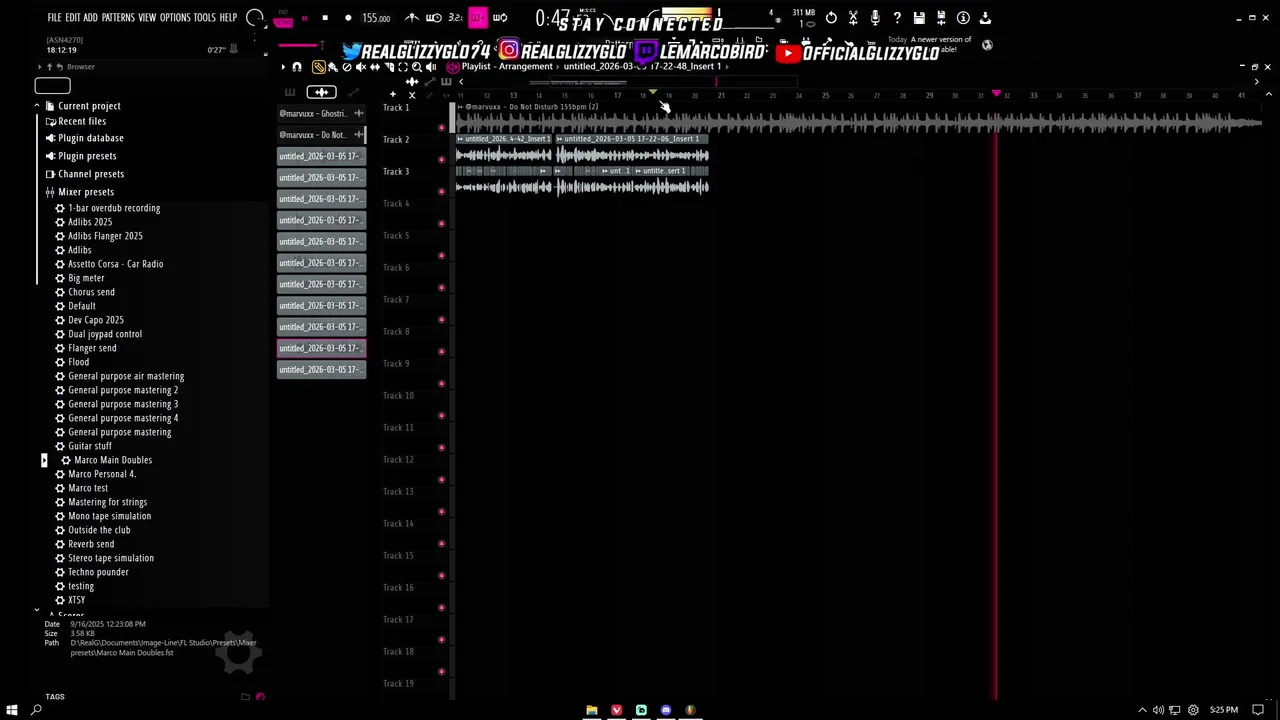Screen dimensions: 1280x720
Task: Select the Playback speaker tool in playlist
Action: 431,67
